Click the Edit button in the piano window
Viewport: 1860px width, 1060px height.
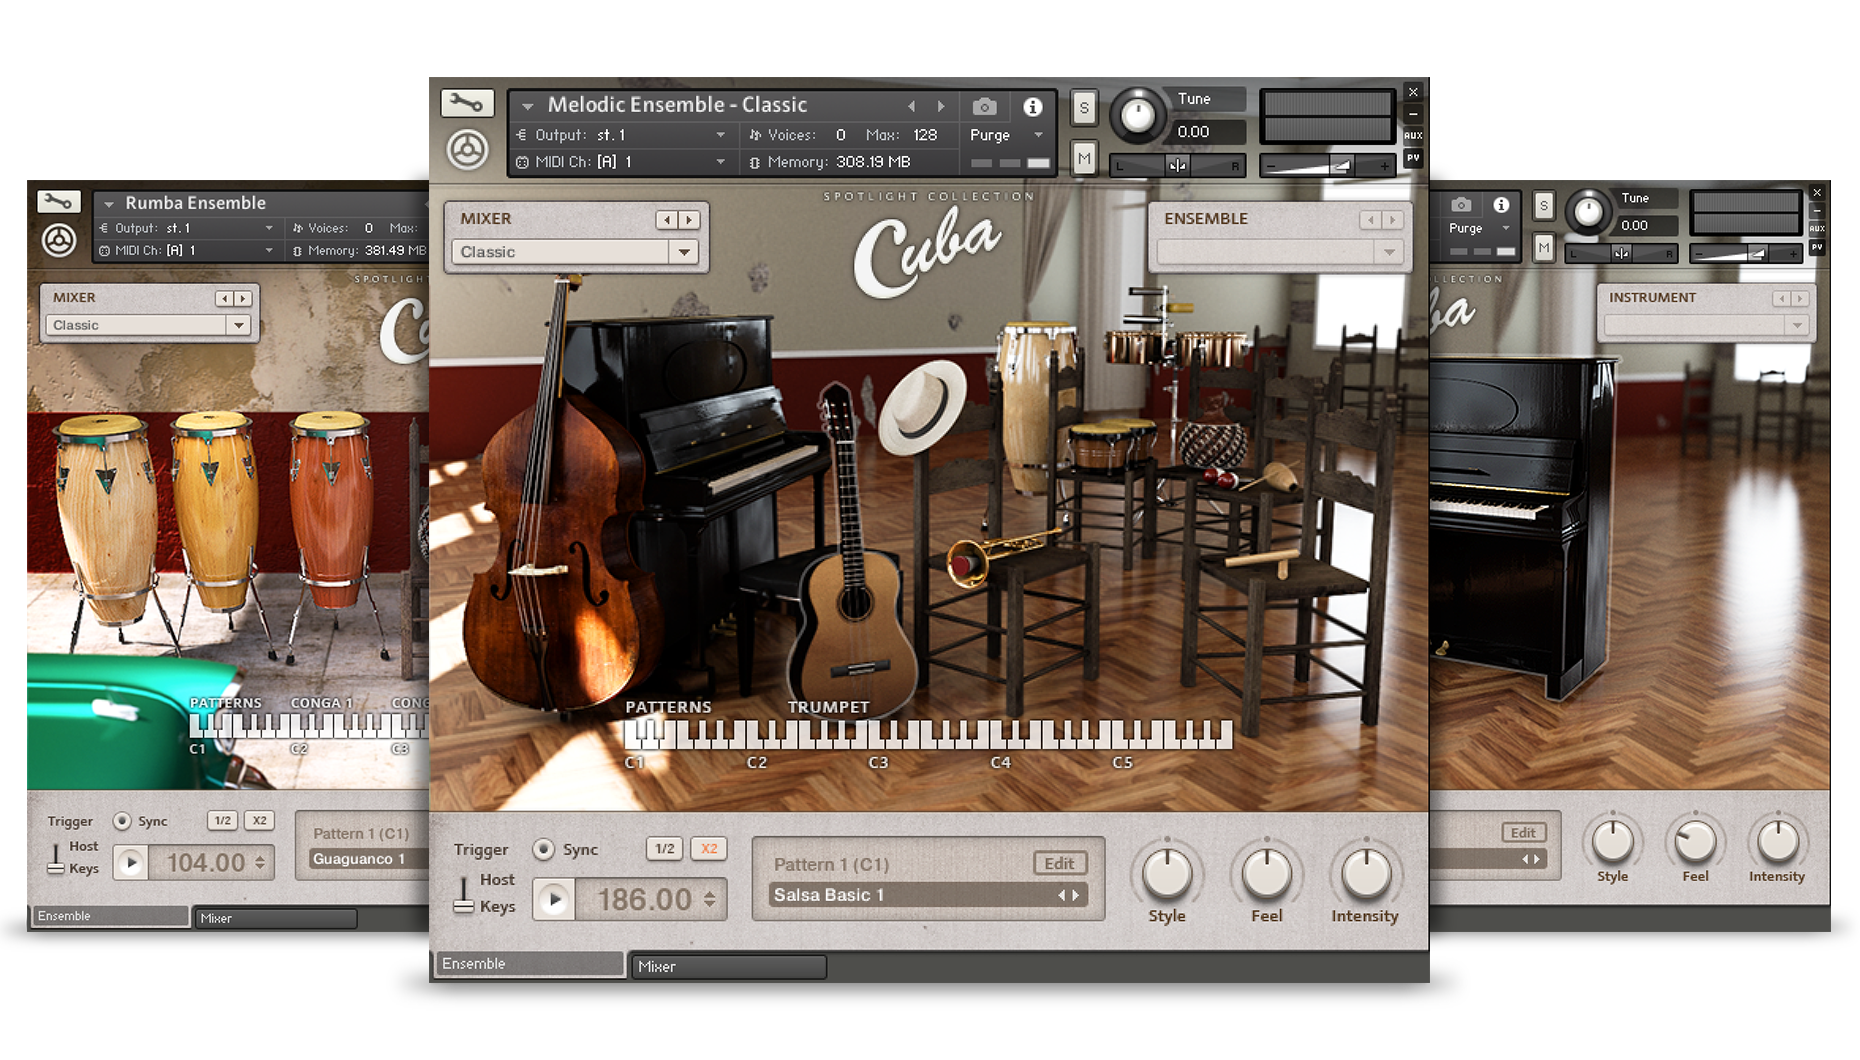tap(1523, 833)
